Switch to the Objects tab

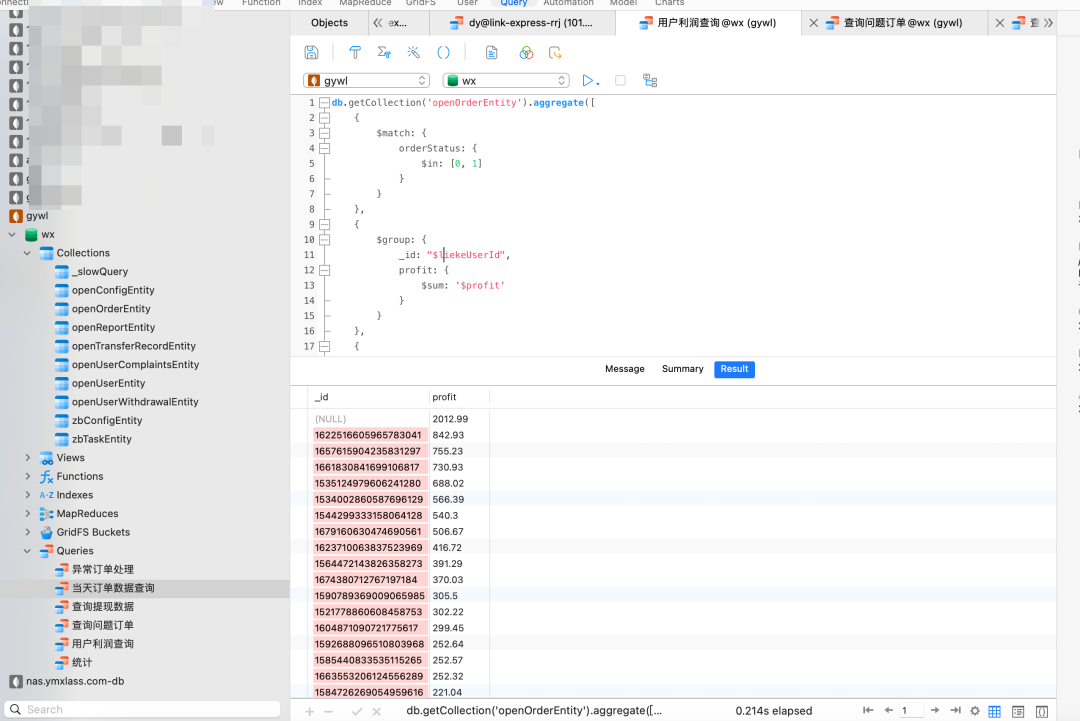(329, 23)
